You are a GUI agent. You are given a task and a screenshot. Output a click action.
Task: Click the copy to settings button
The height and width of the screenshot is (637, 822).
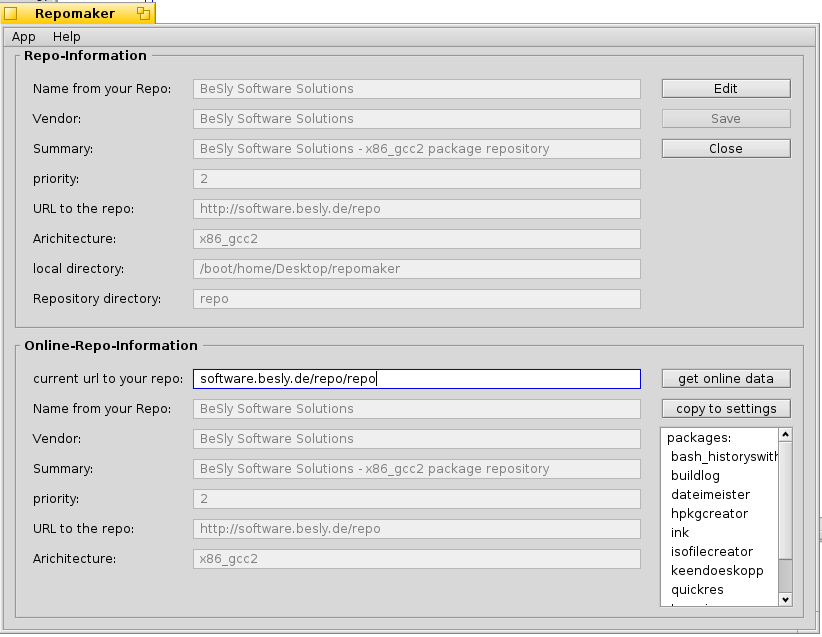point(725,409)
